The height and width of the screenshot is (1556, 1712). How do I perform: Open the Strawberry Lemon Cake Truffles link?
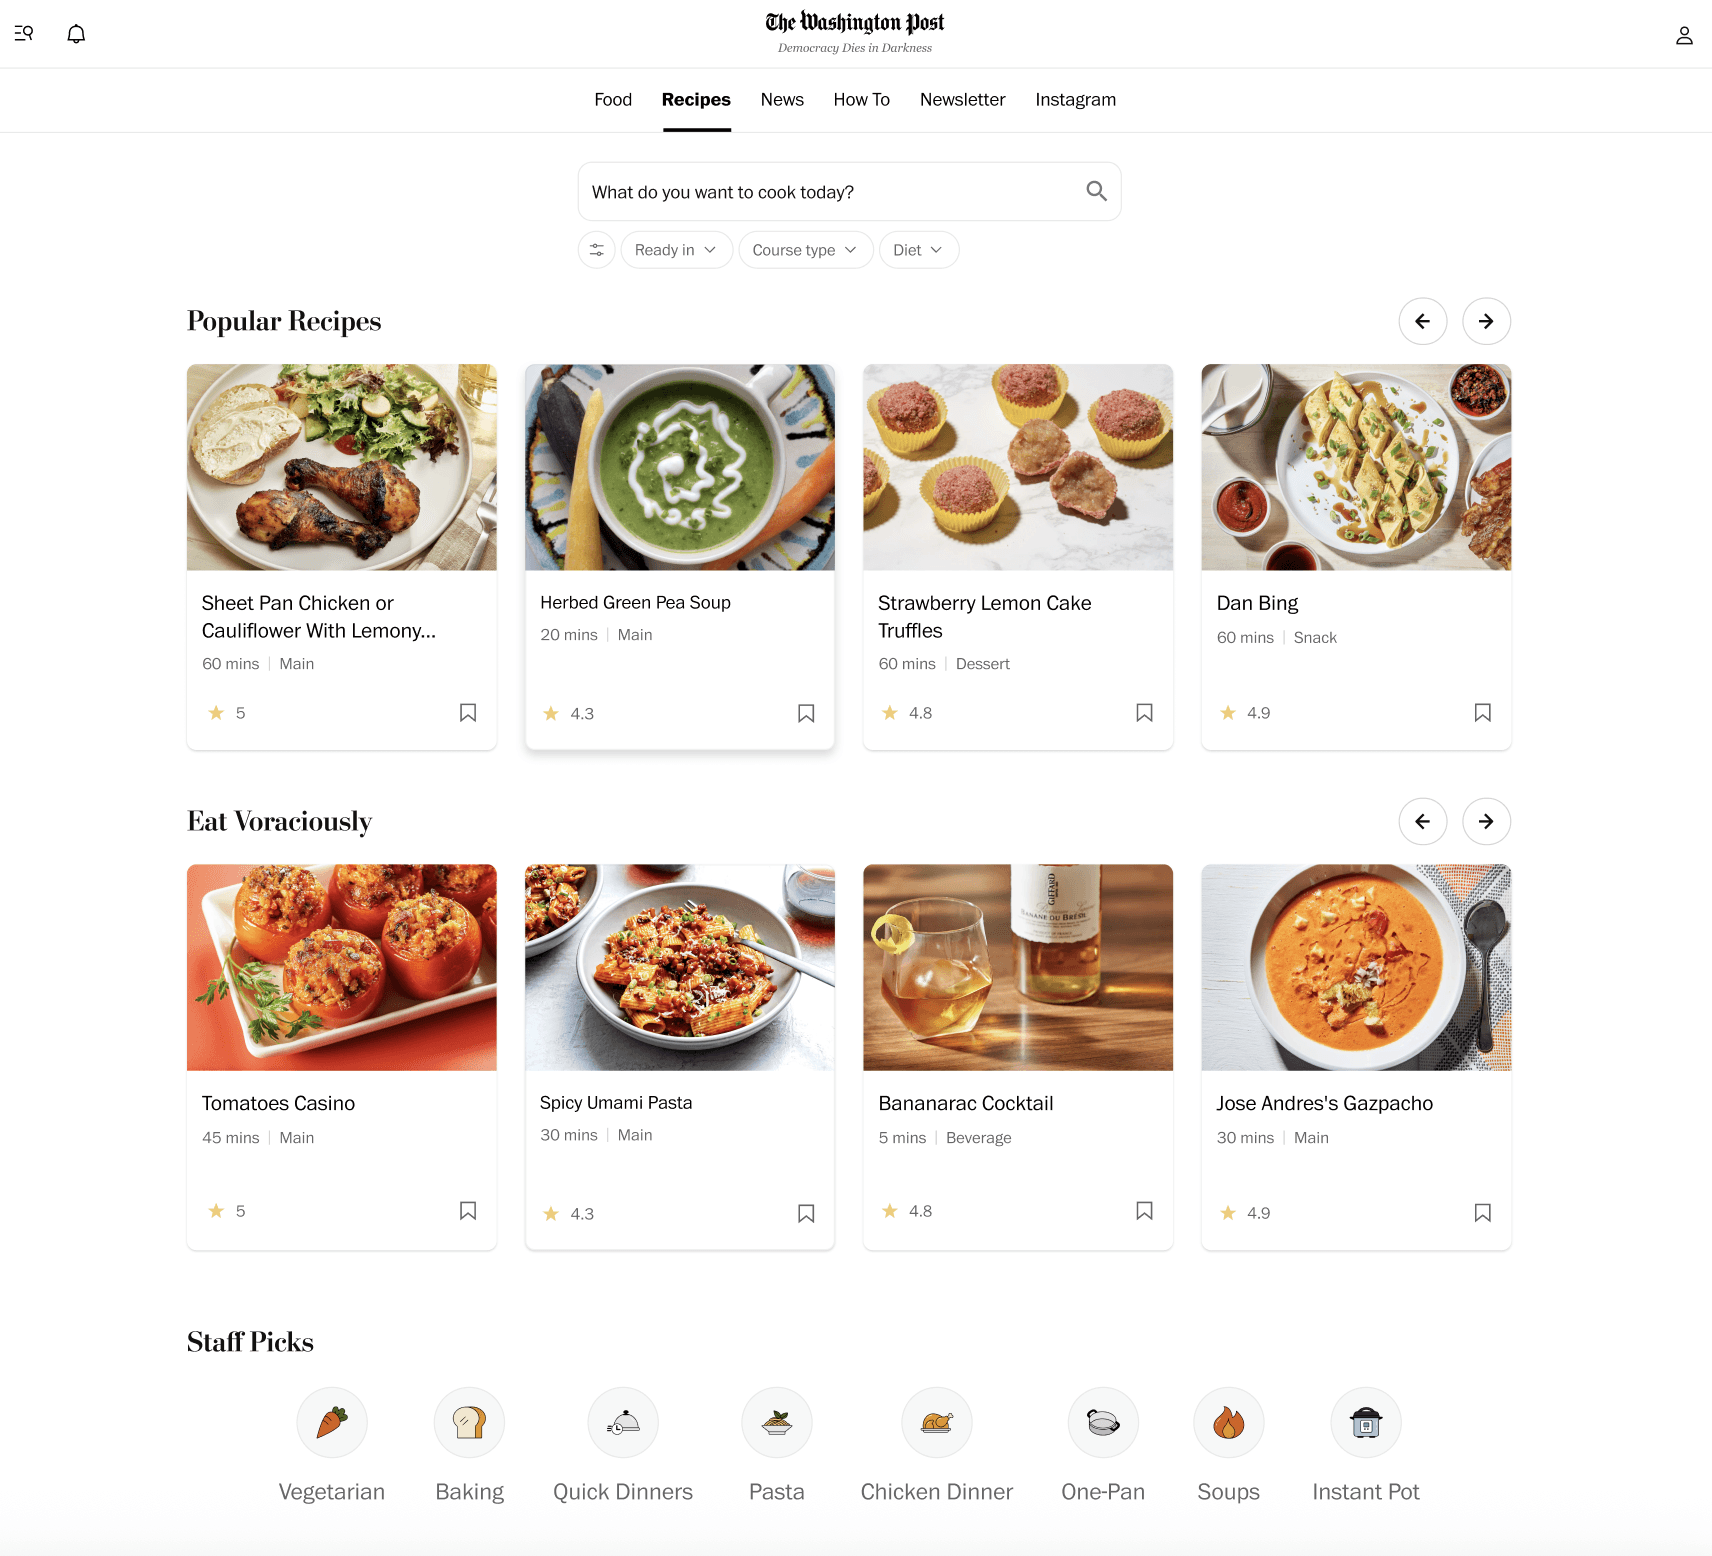tap(985, 617)
